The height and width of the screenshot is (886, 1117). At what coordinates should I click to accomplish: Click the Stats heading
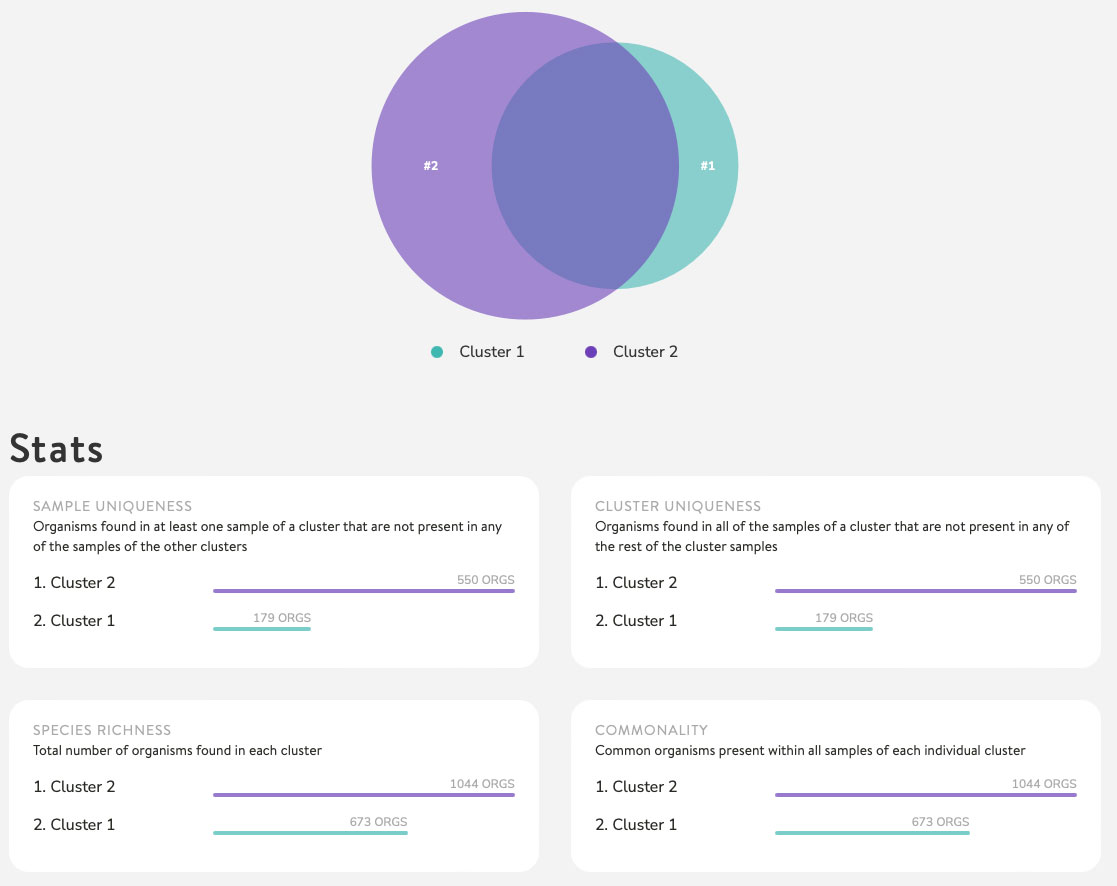coord(57,450)
